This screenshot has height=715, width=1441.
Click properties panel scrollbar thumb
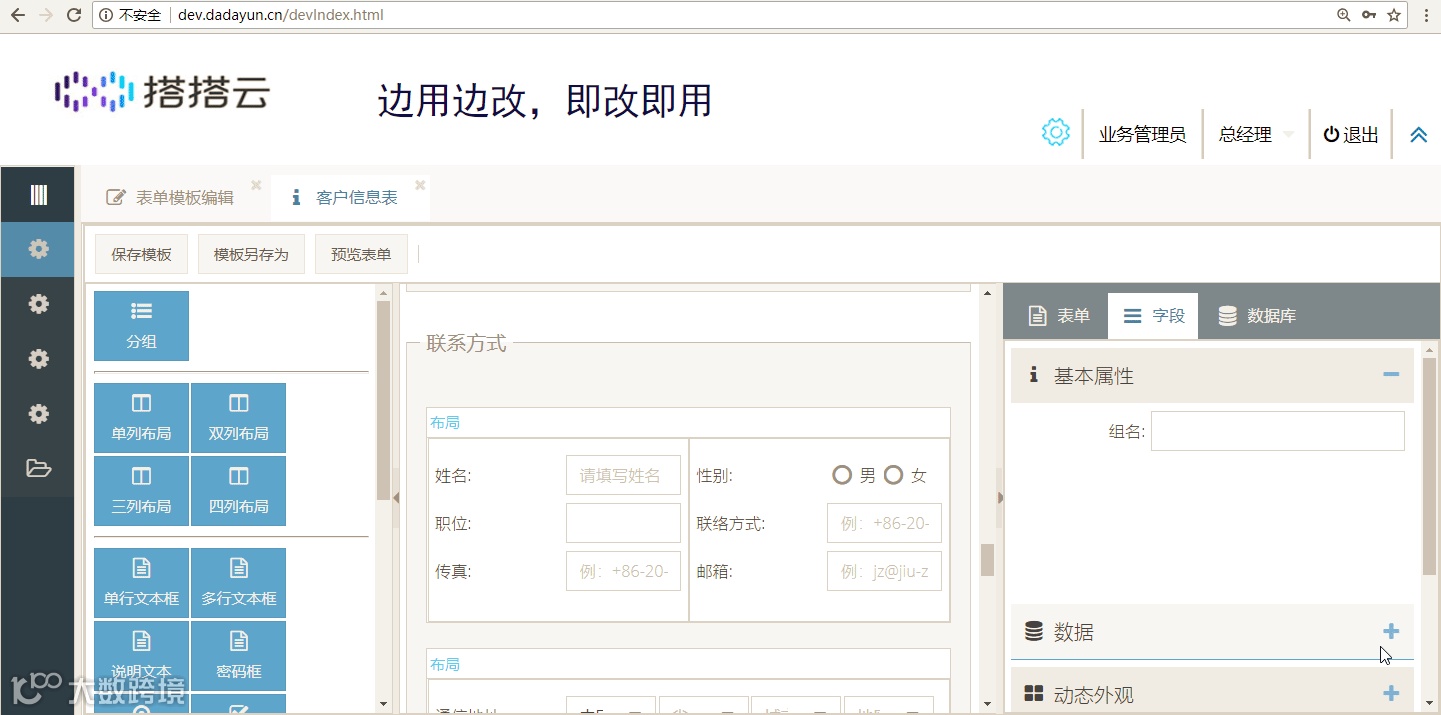[x=1429, y=465]
